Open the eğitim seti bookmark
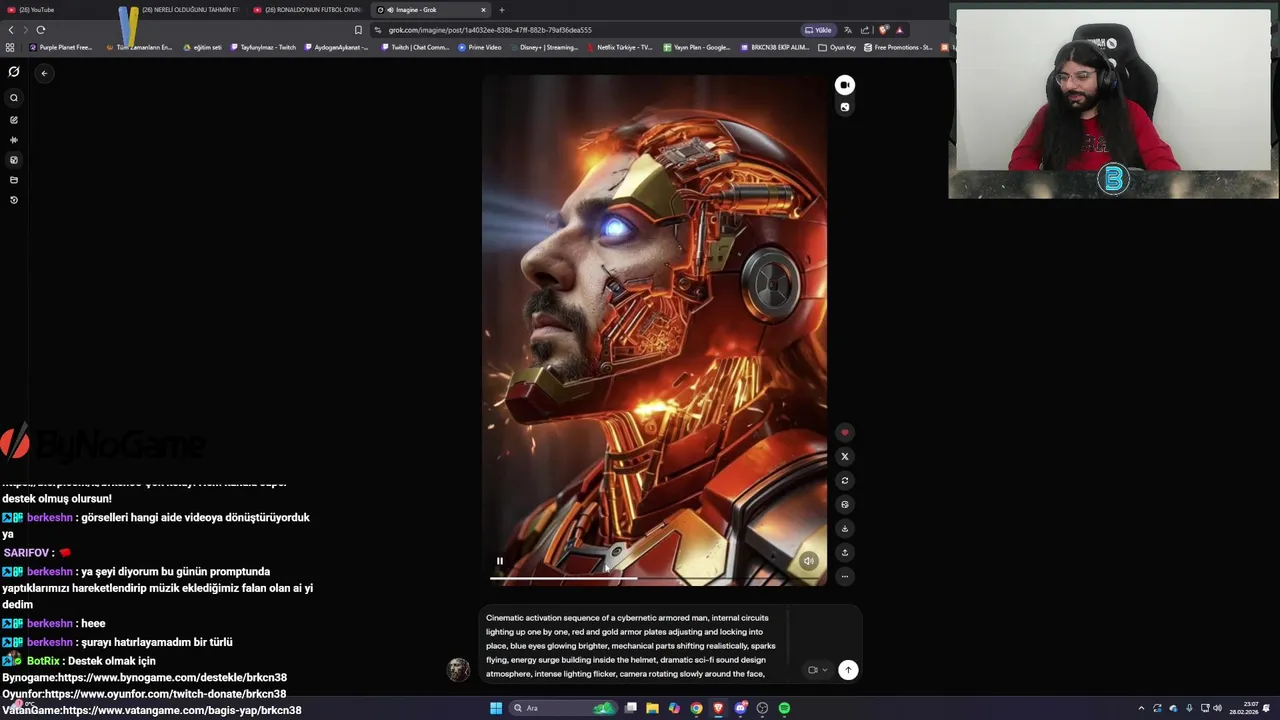1280x720 pixels. point(202,47)
